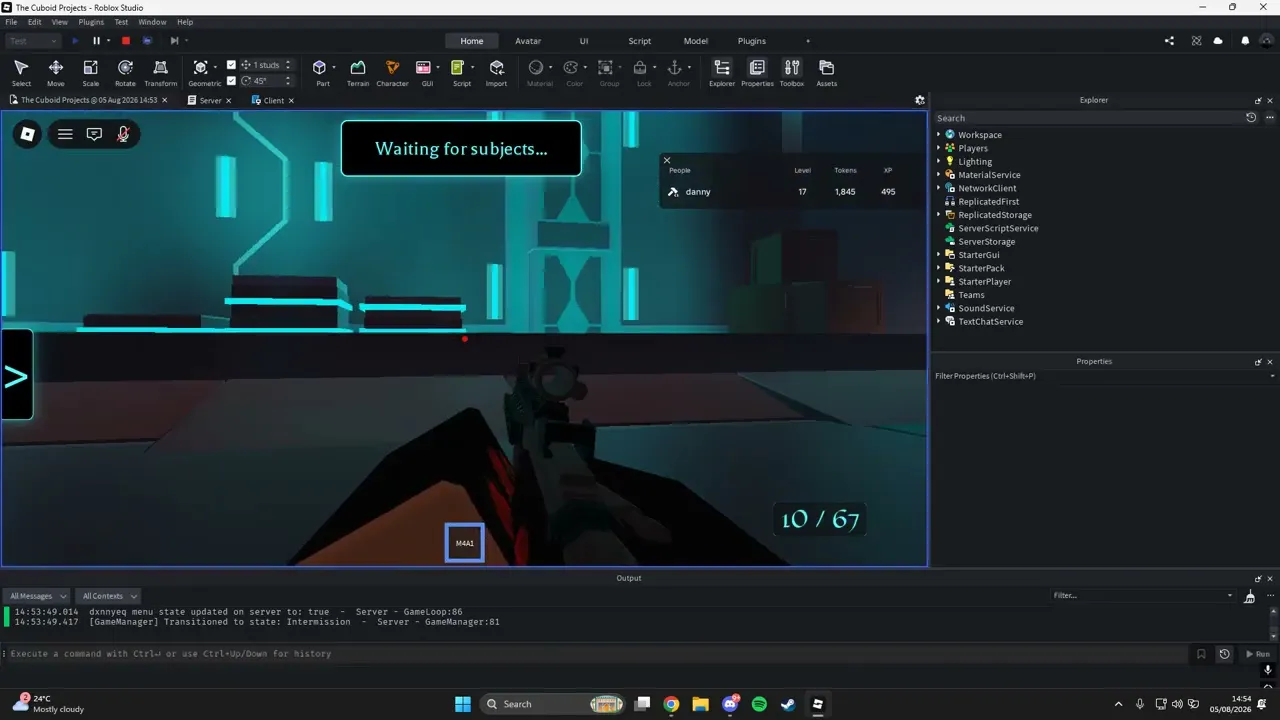
Task: Expand the Players tree node
Action: 939,148
